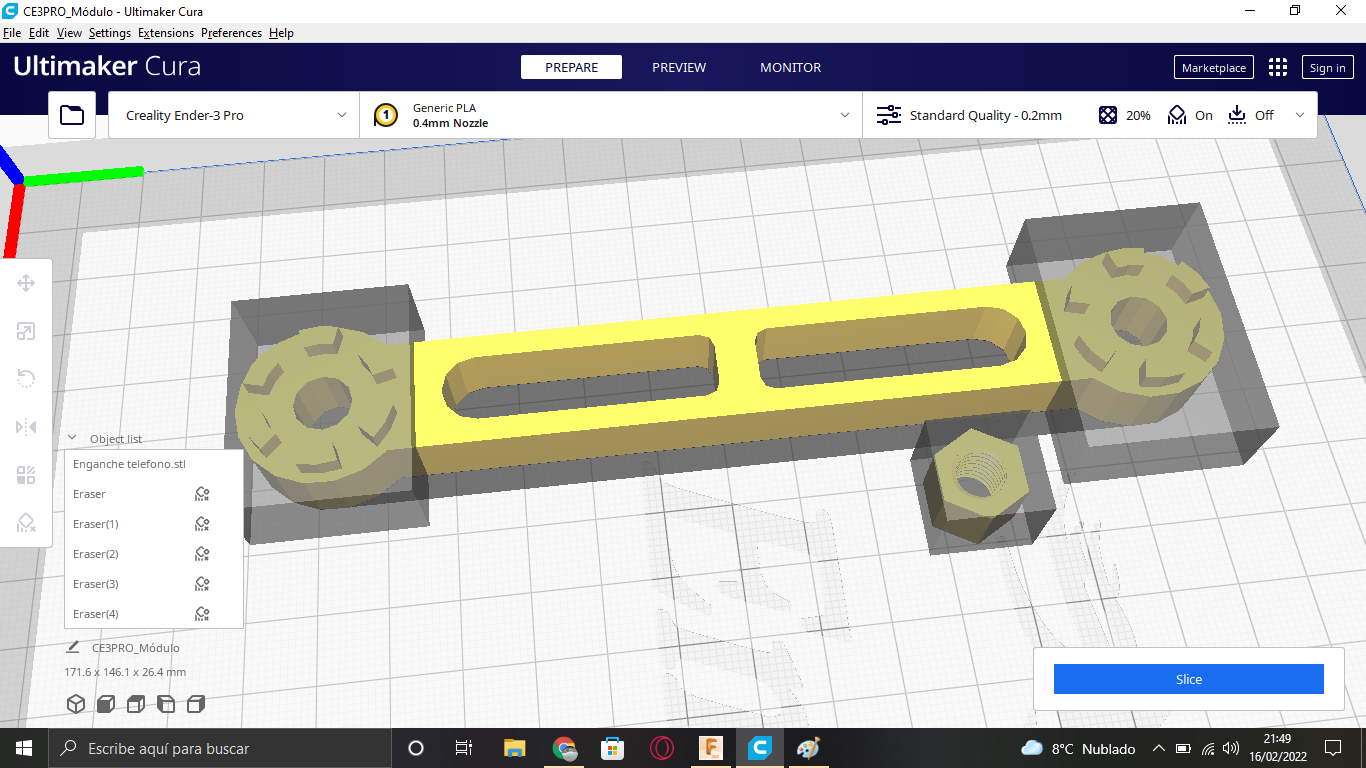1366x768 pixels.
Task: Select Eraser(1) in the object list
Action: 154,524
